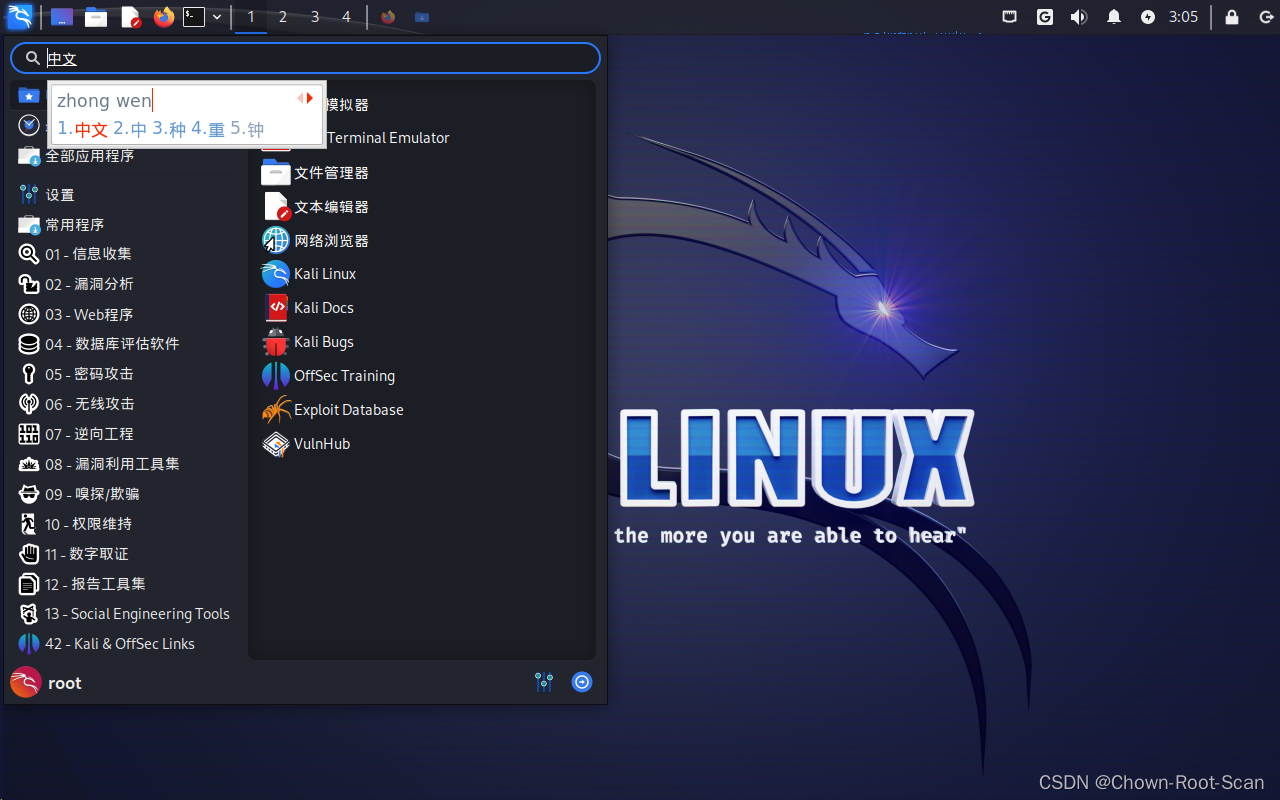Screen dimensions: 1280x800
Task: Switch to workspace 3
Action: pyautogui.click(x=315, y=17)
